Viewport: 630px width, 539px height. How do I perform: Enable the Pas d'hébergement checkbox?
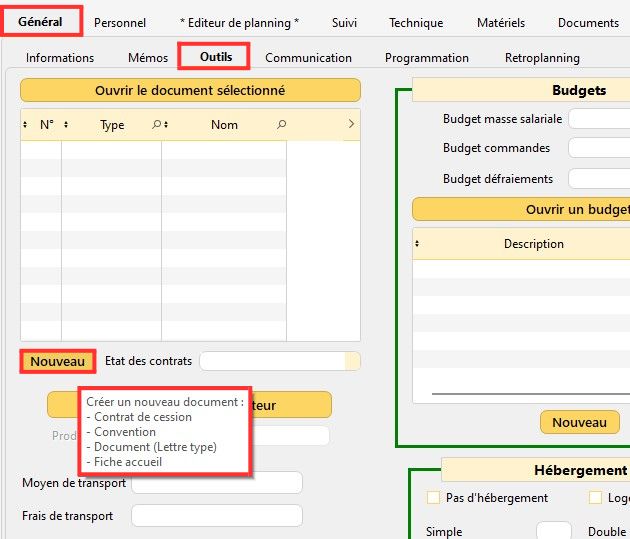coord(433,497)
